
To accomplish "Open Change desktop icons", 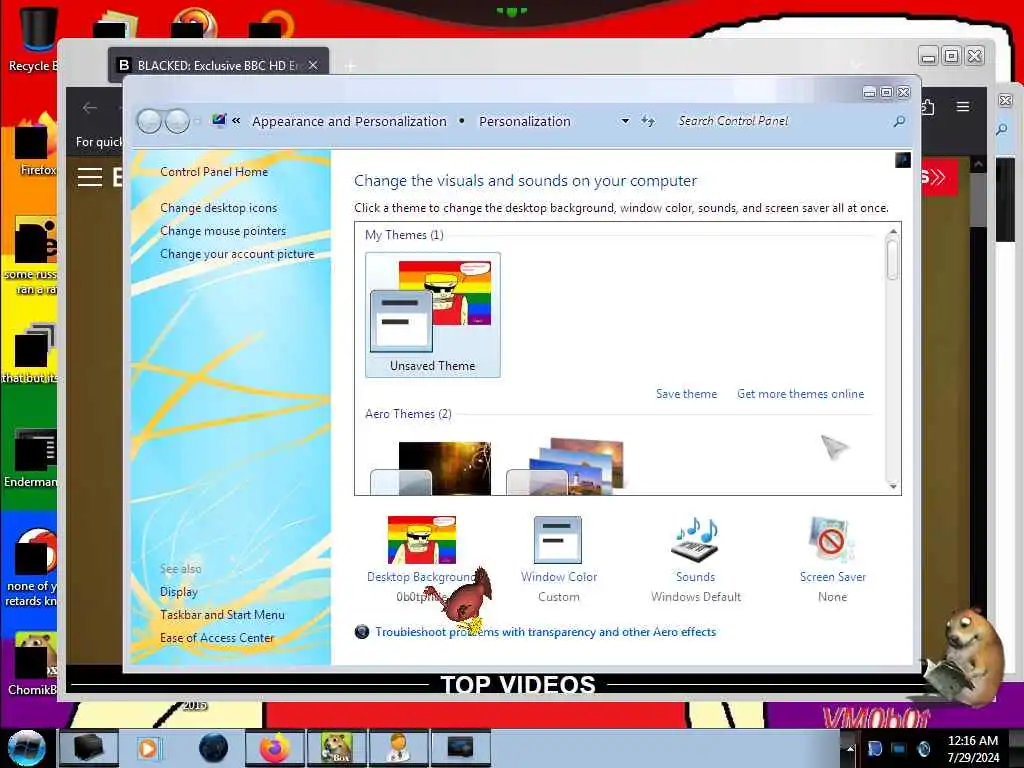I will [218, 208].
